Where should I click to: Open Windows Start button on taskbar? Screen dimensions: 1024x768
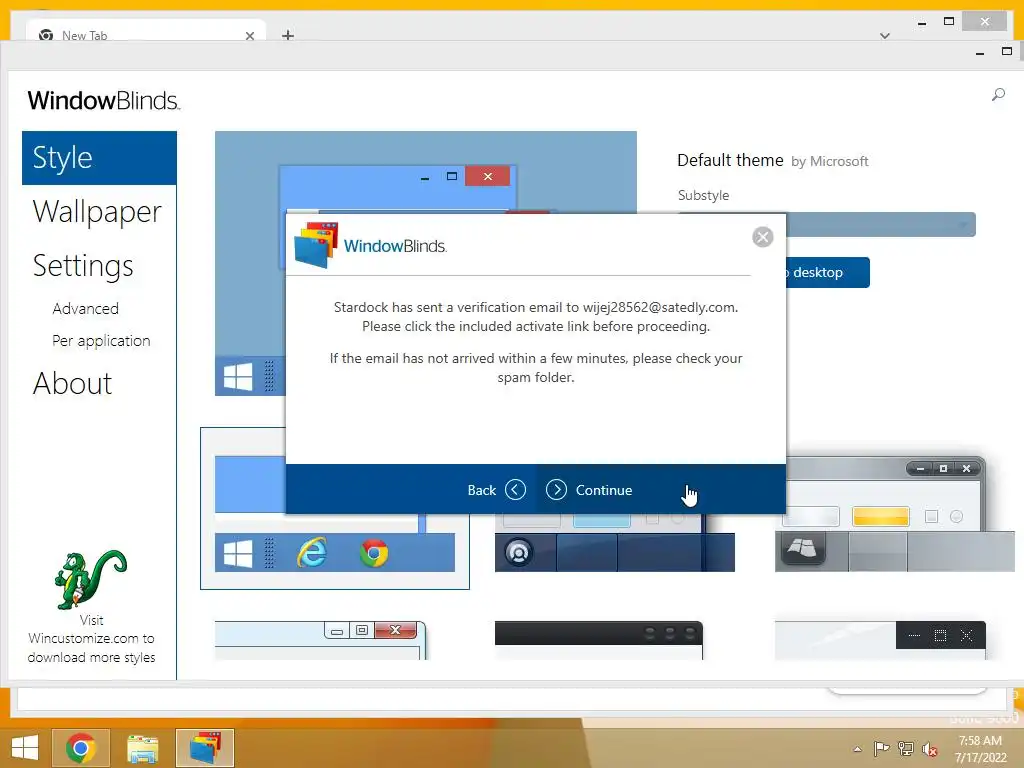(25, 748)
